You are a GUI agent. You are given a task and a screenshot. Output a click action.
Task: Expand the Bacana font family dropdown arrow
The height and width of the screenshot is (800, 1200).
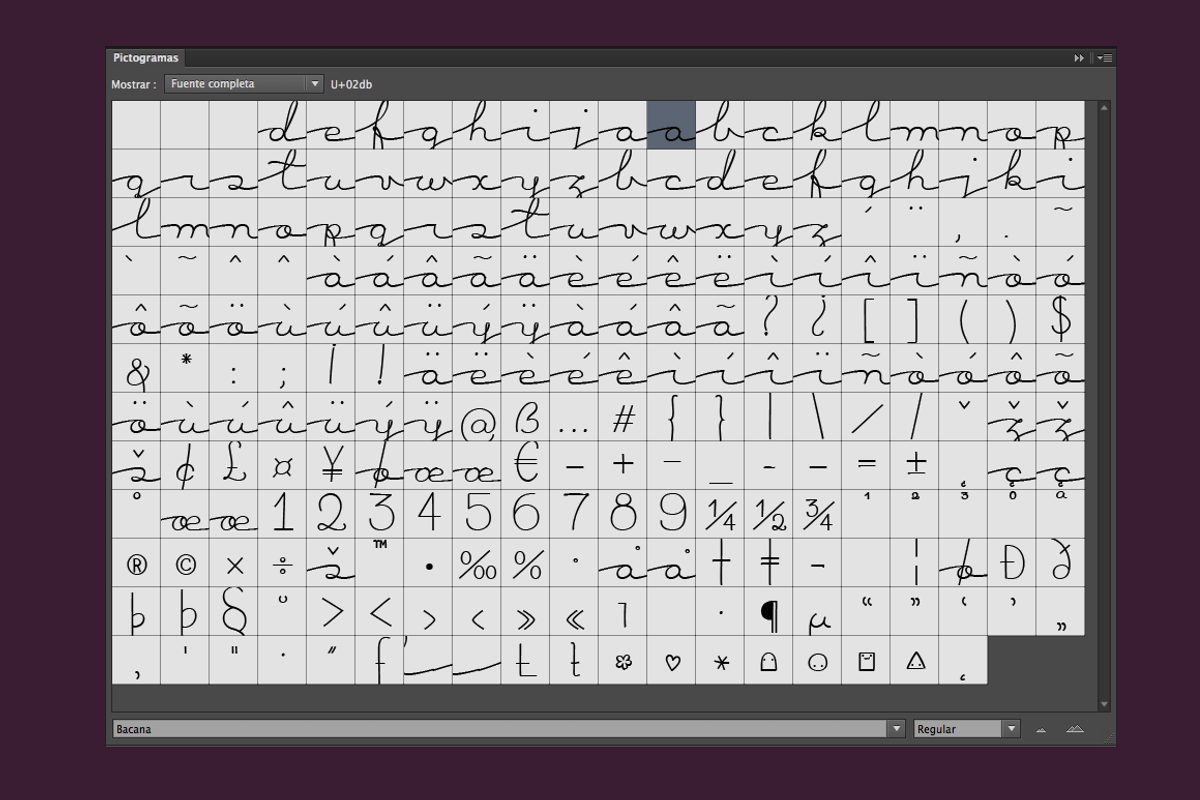click(897, 729)
